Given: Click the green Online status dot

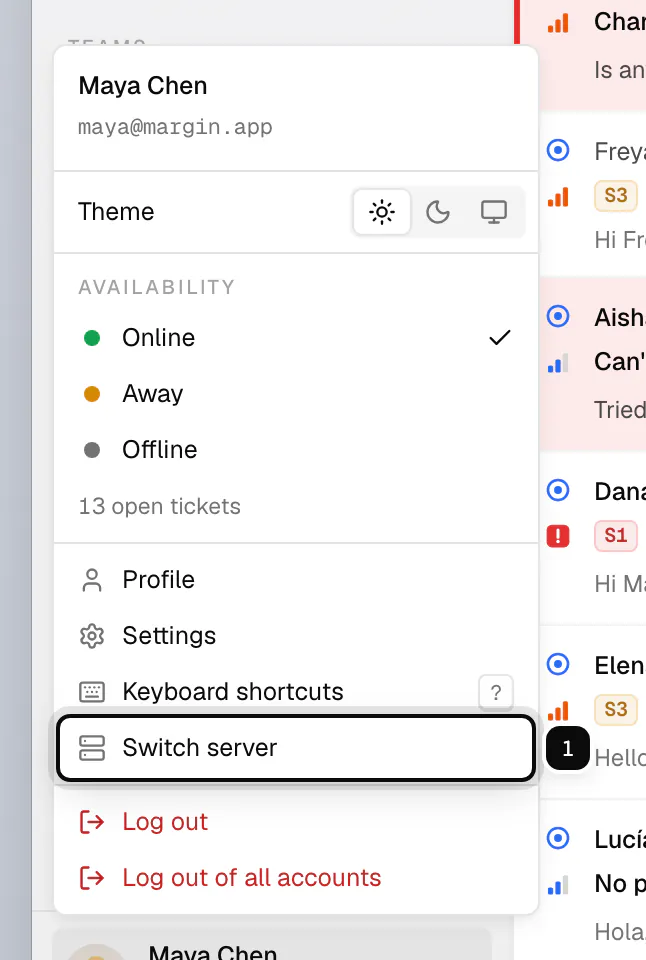Looking at the screenshot, I should 92,338.
